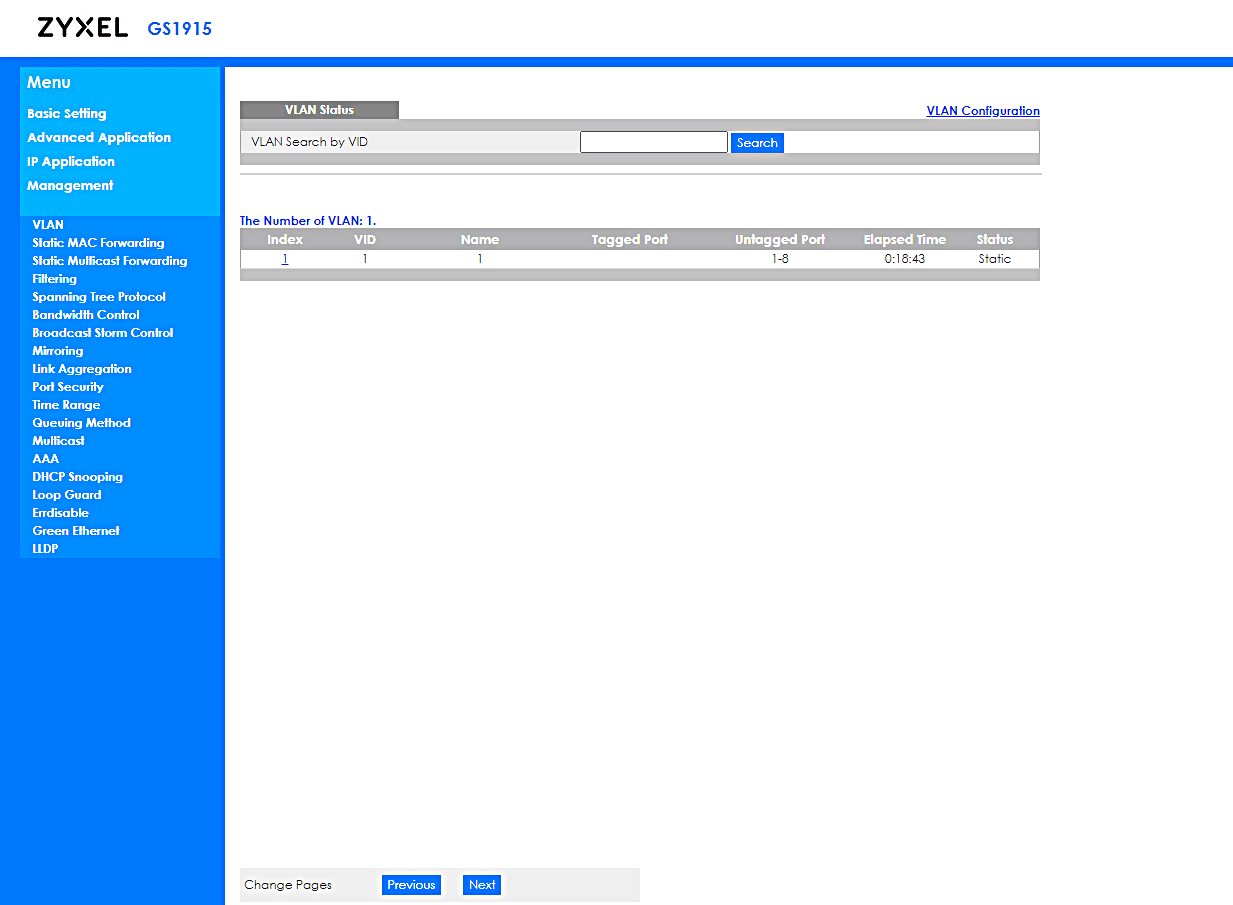Viewport: 1233px width, 905px height.
Task: Select the VLAN Status tab
Action: coord(319,110)
